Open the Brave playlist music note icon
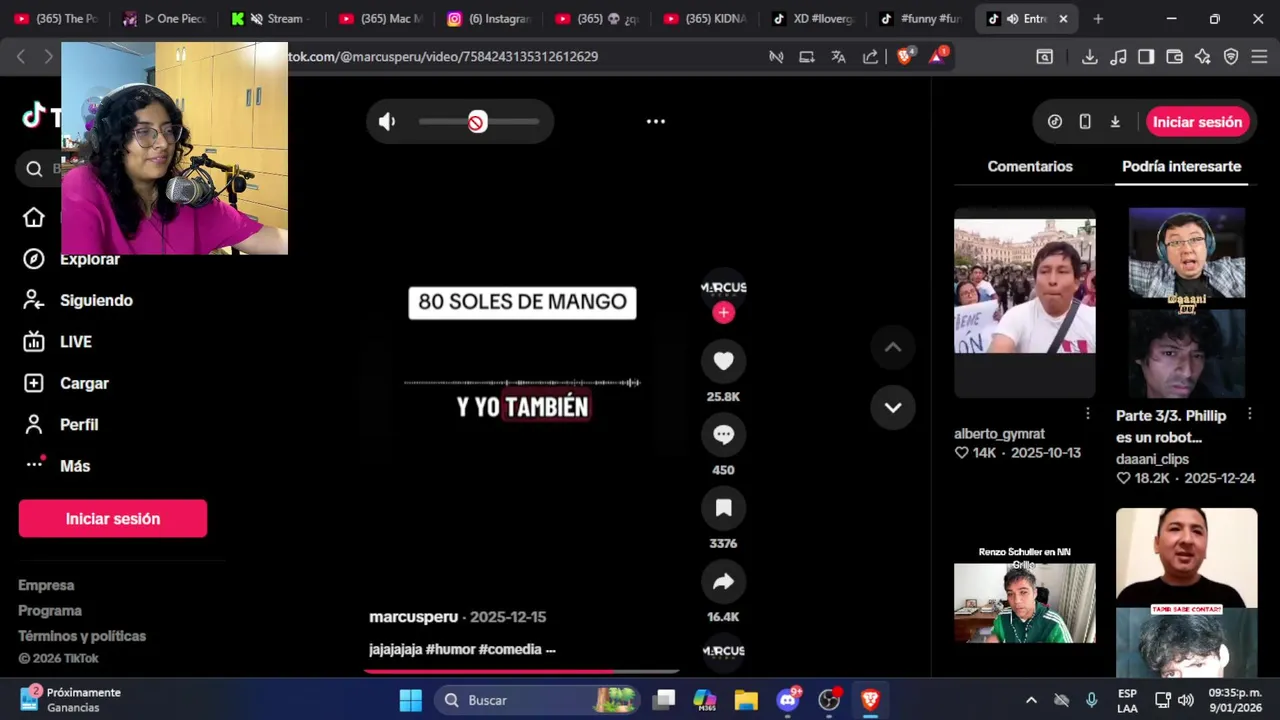1280x720 pixels. (x=1119, y=57)
